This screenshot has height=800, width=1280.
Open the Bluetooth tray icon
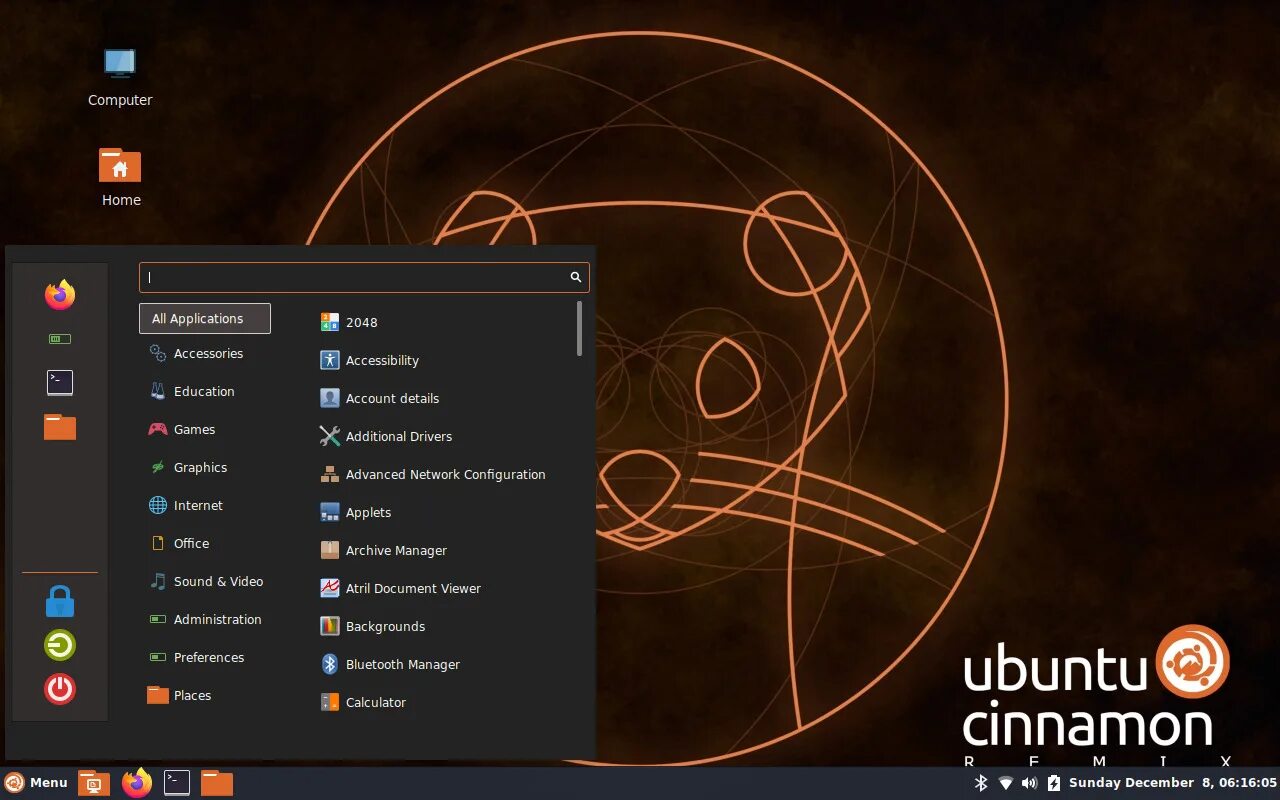[x=981, y=783]
